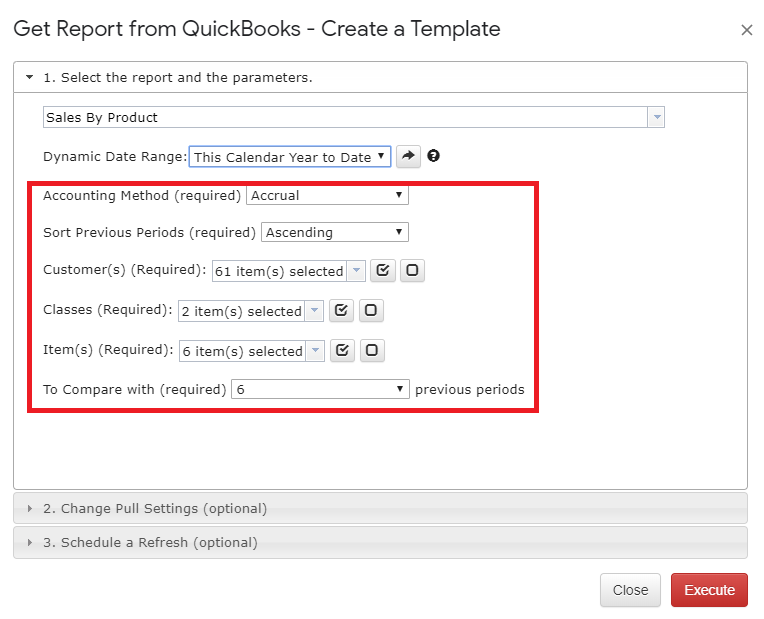
Task: Open Sort Previous Periods Ascending dropdown
Action: click(x=335, y=232)
